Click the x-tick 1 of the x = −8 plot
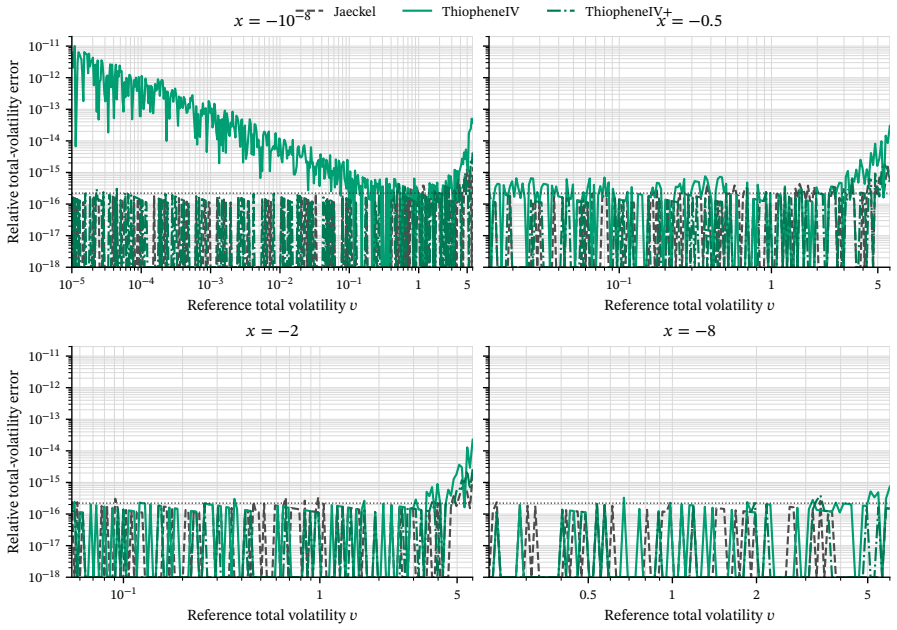The height and width of the screenshot is (630, 897). point(672,595)
